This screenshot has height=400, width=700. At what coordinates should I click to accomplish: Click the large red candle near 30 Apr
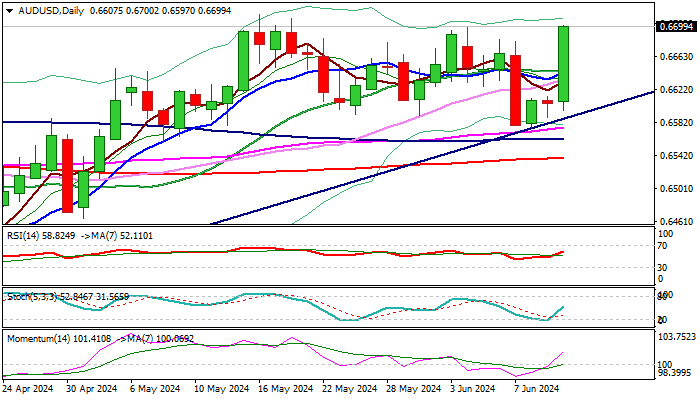click(x=68, y=175)
